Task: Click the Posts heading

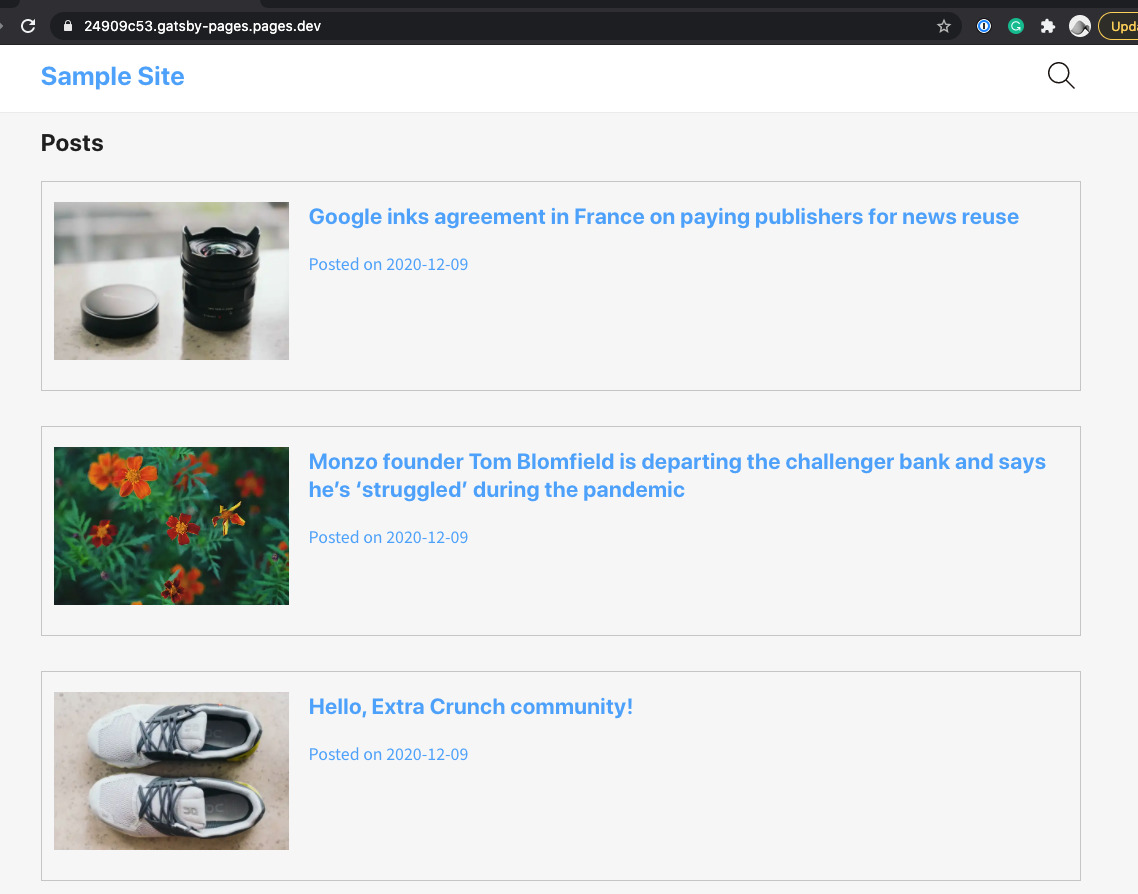Action: pyautogui.click(x=71, y=143)
